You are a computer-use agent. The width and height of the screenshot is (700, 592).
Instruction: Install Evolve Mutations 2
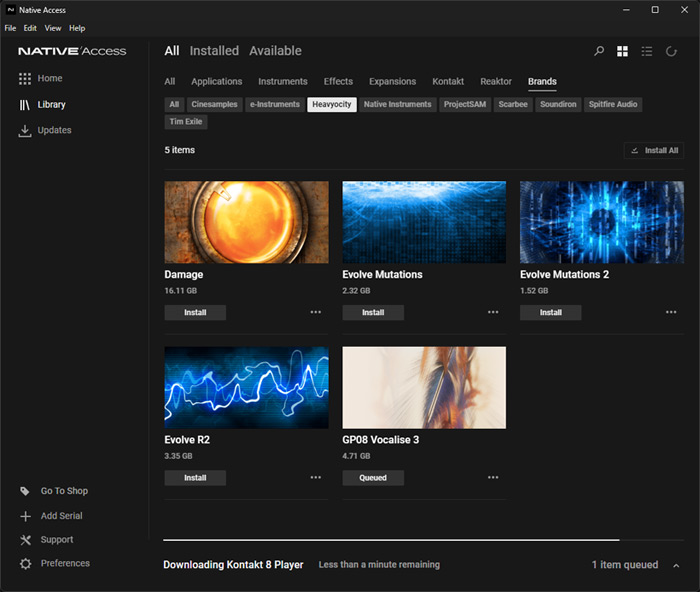click(x=550, y=312)
